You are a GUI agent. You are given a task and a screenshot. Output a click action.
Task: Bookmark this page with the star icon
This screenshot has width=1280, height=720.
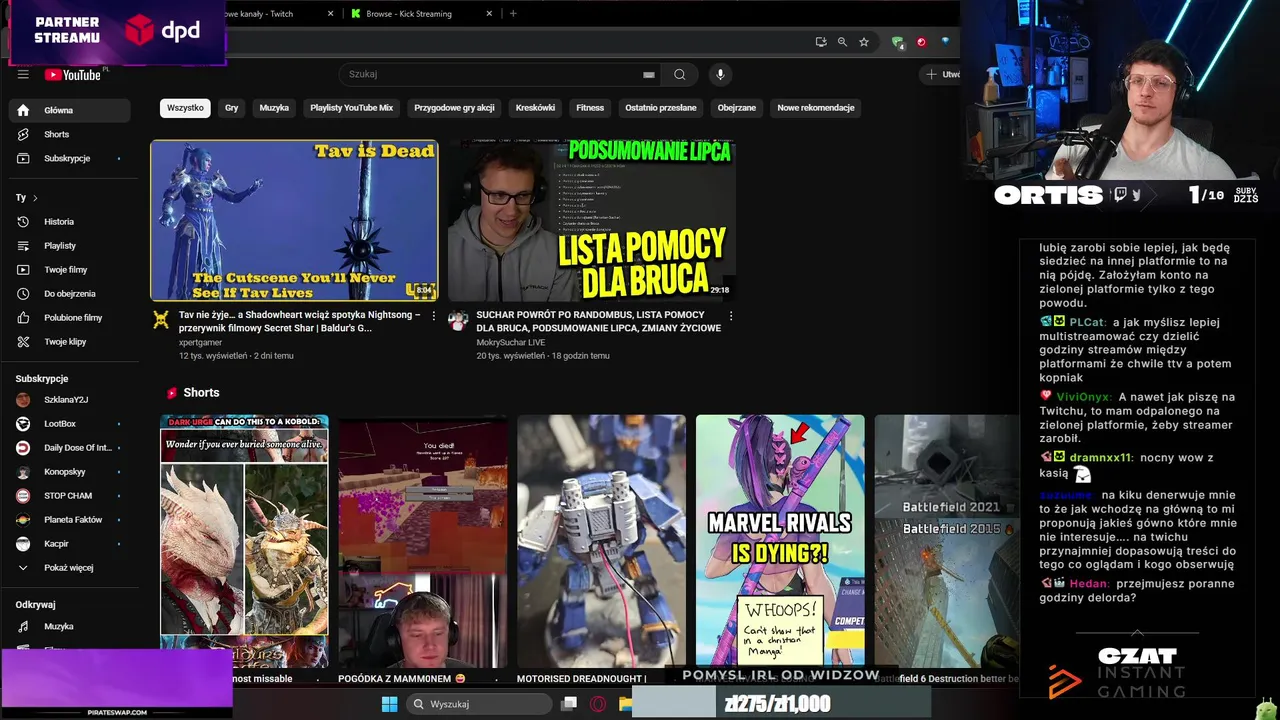(864, 42)
